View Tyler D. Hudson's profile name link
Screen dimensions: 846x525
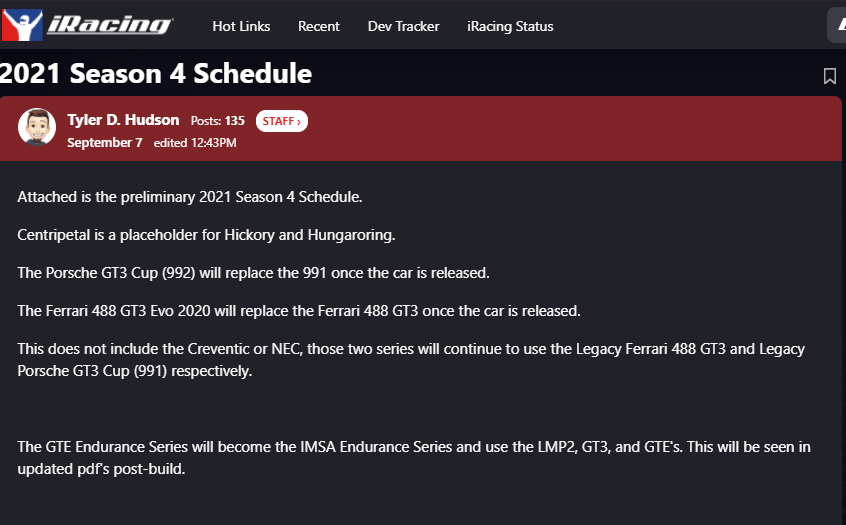coord(123,120)
